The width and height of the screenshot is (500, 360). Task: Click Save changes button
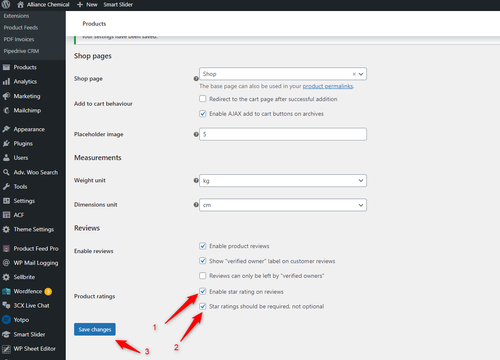coord(95,329)
